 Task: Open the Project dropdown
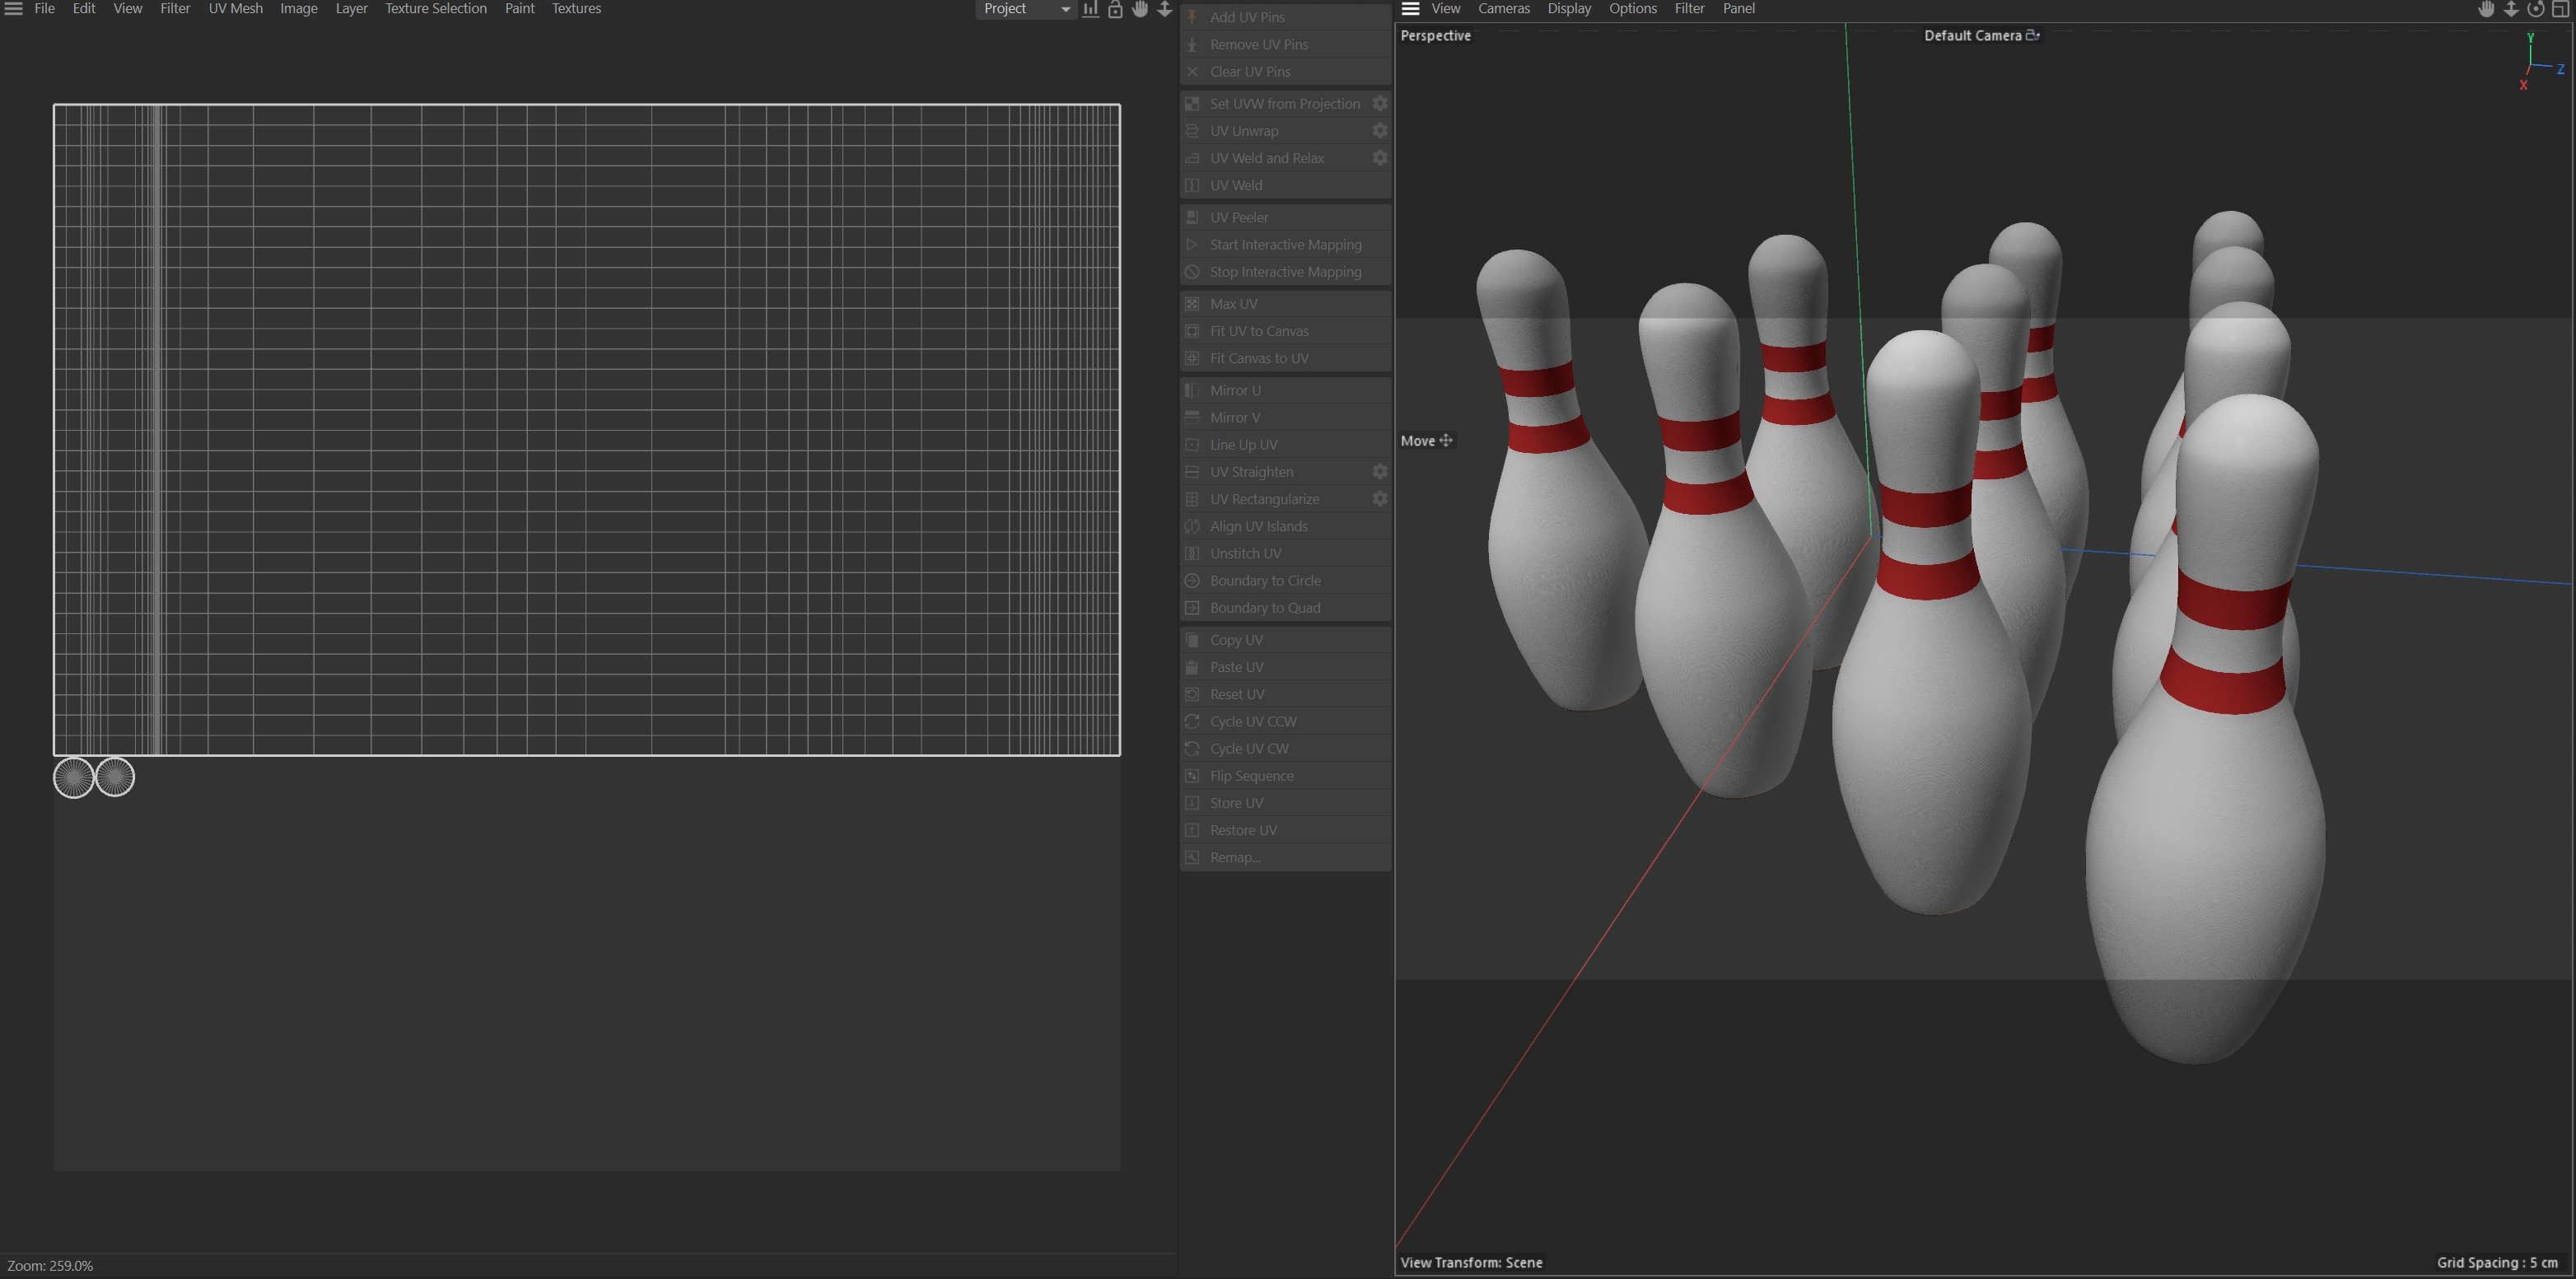(1025, 9)
